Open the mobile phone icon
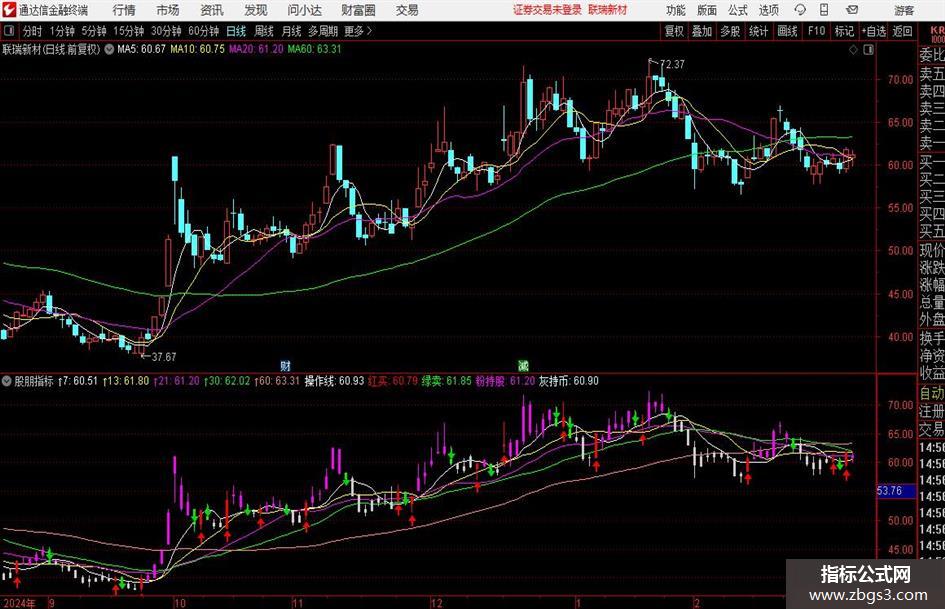This screenshot has height=609, width=945. pos(824,10)
